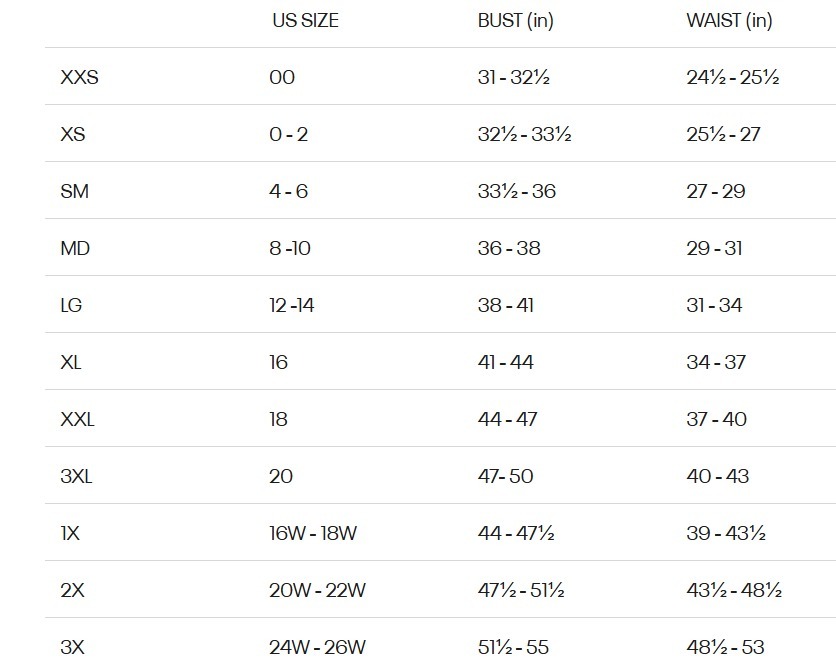Select the waist value 34 - 37

point(716,362)
